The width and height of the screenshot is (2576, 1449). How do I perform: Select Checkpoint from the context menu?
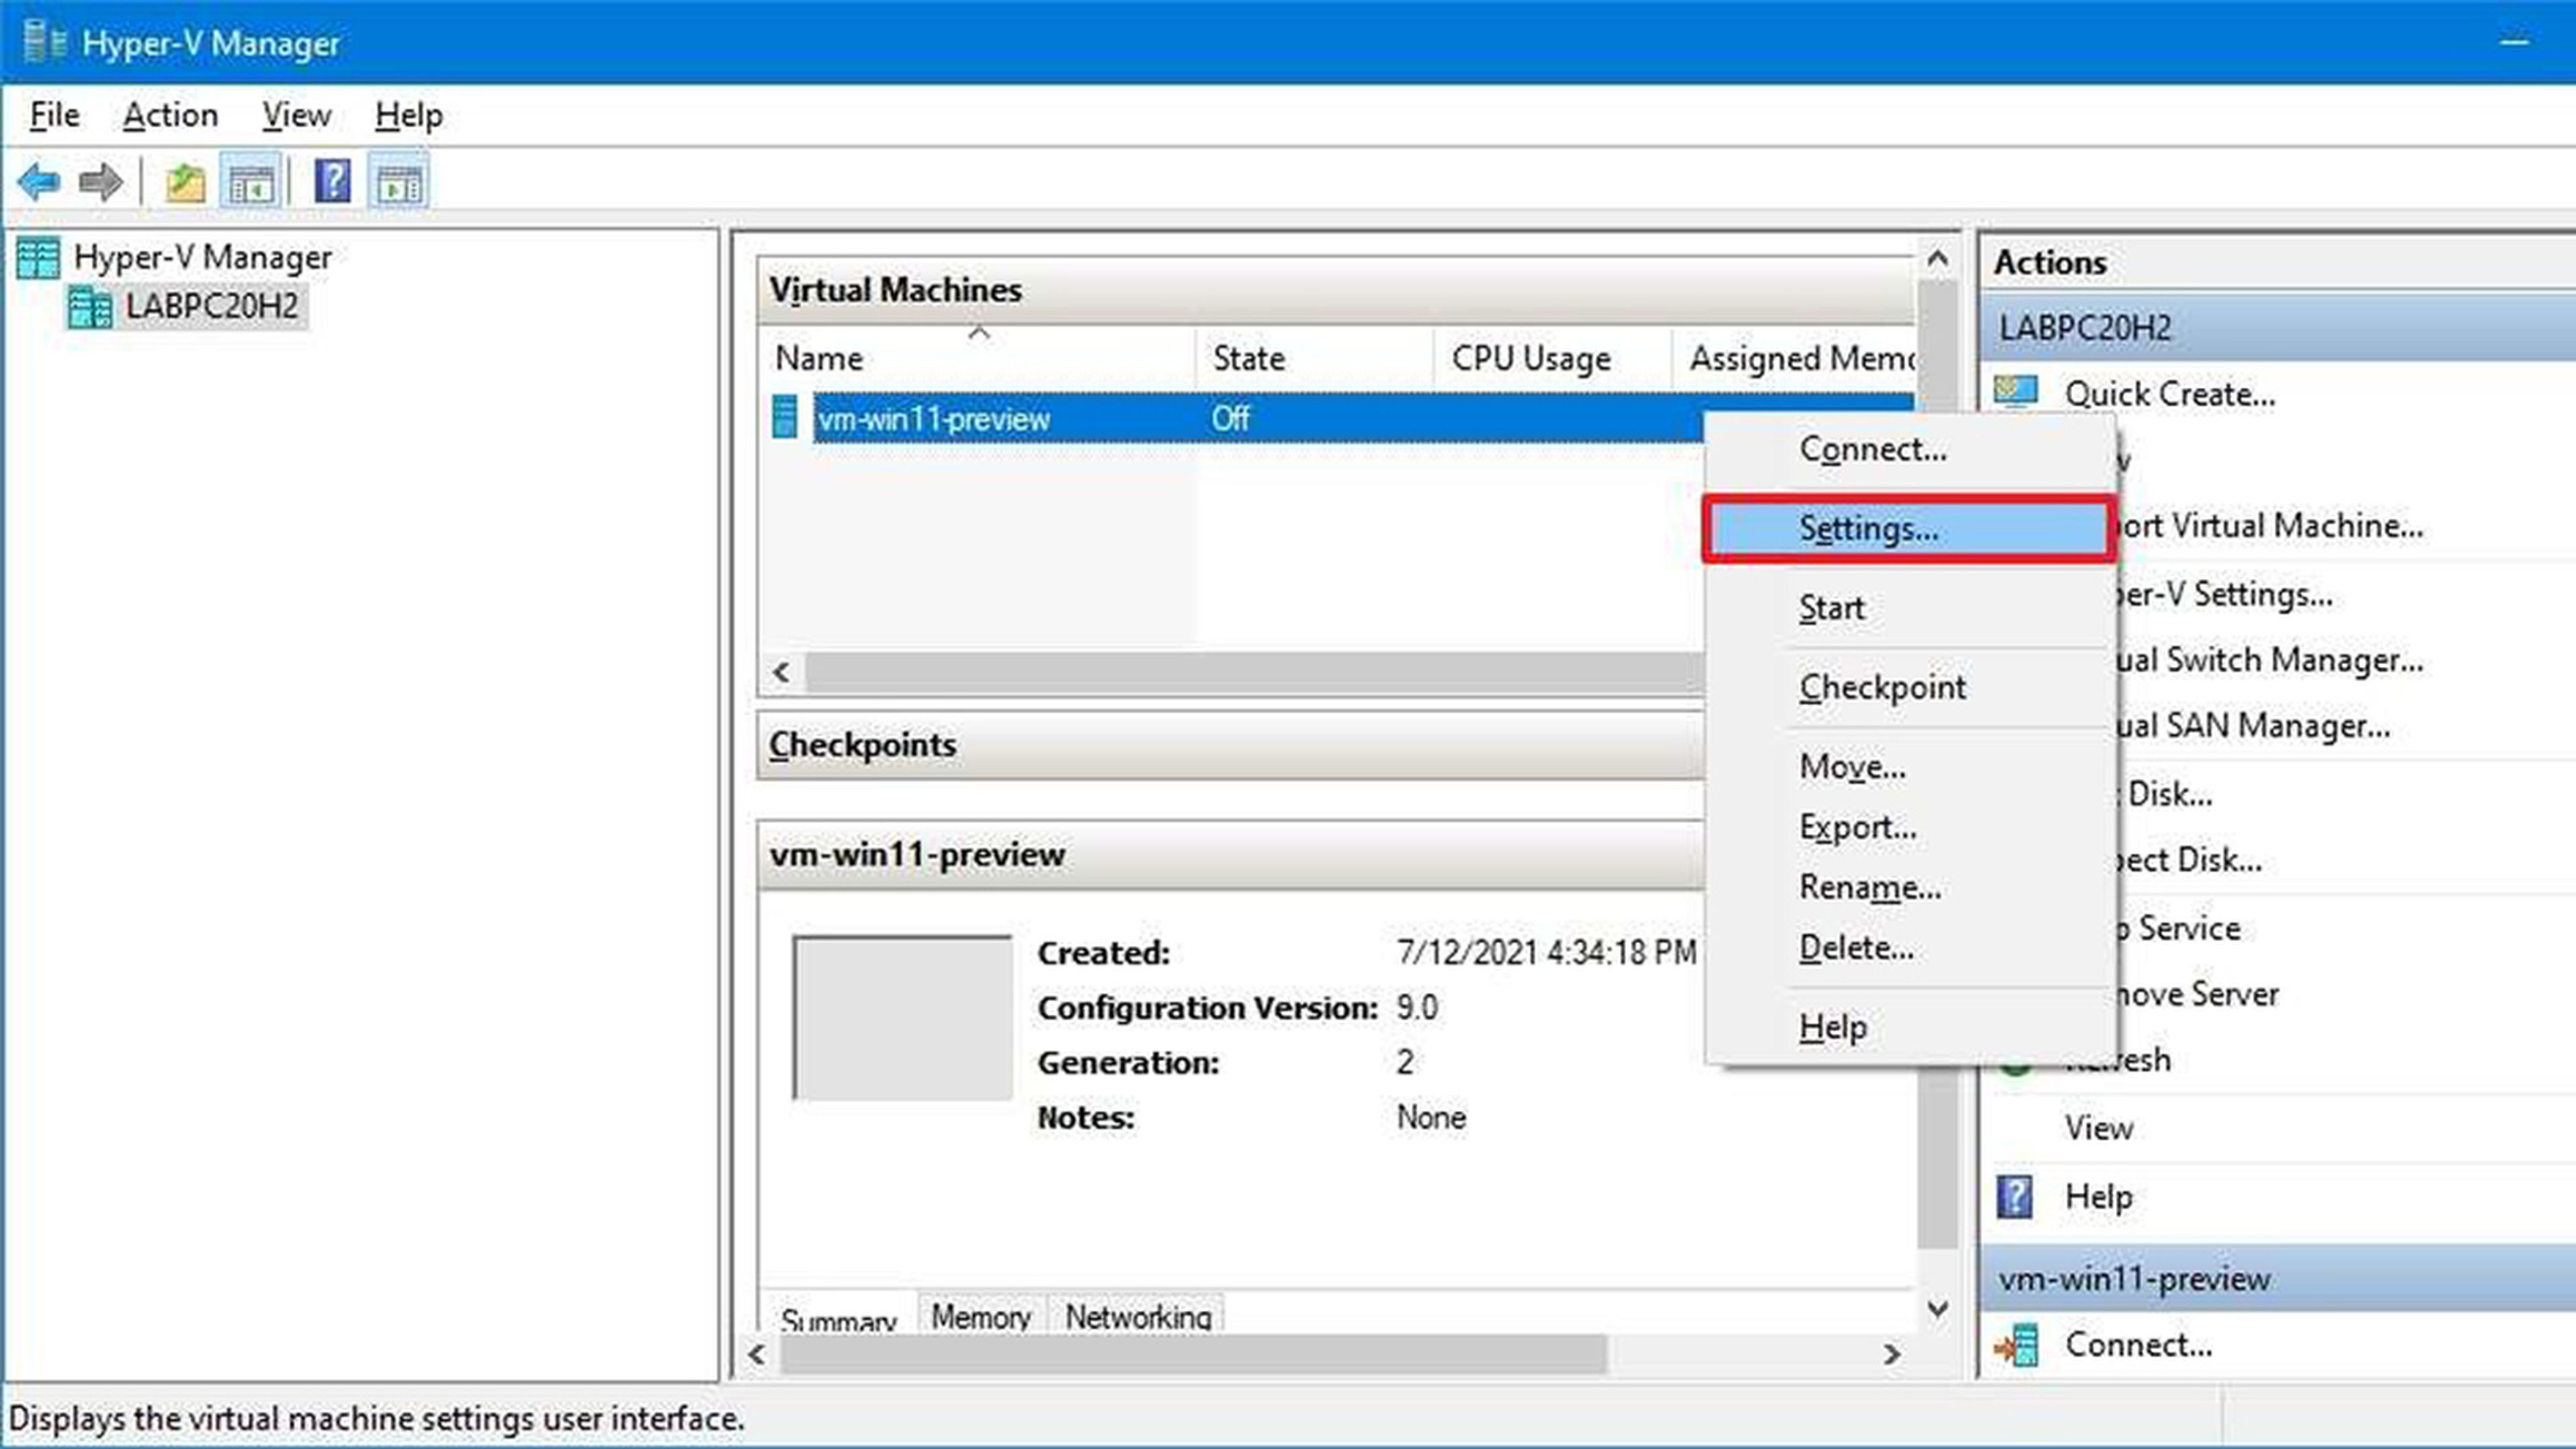(1882, 686)
